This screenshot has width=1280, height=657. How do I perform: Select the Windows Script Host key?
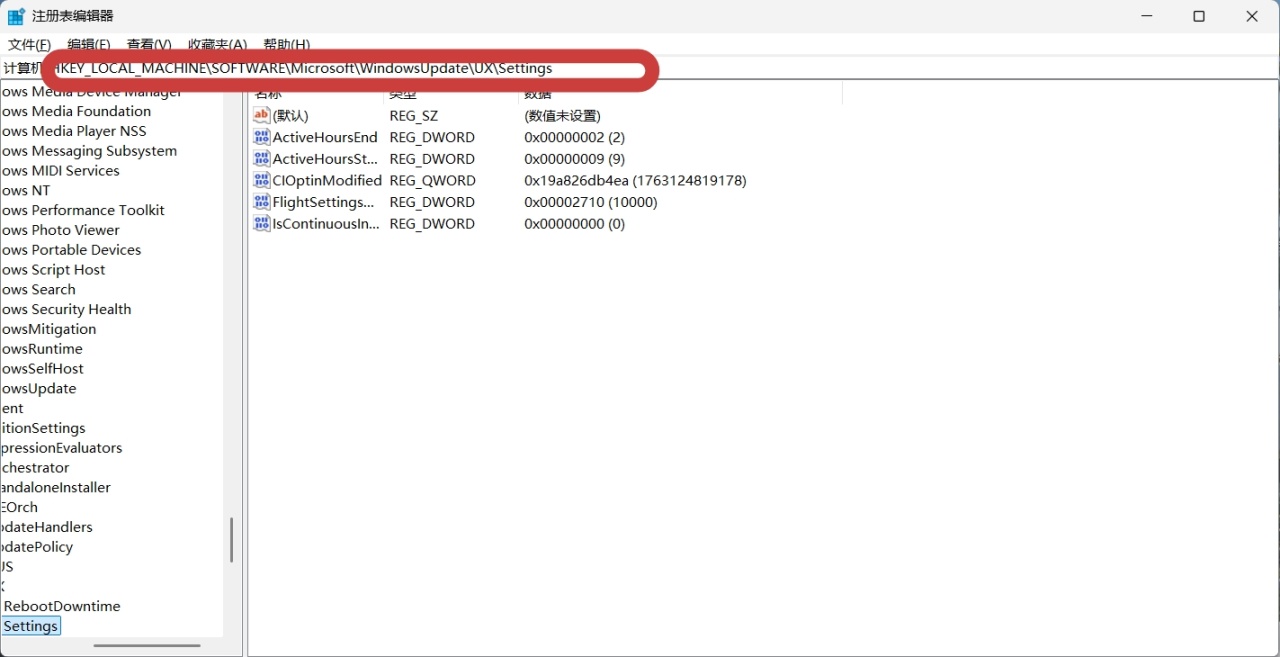coord(53,270)
